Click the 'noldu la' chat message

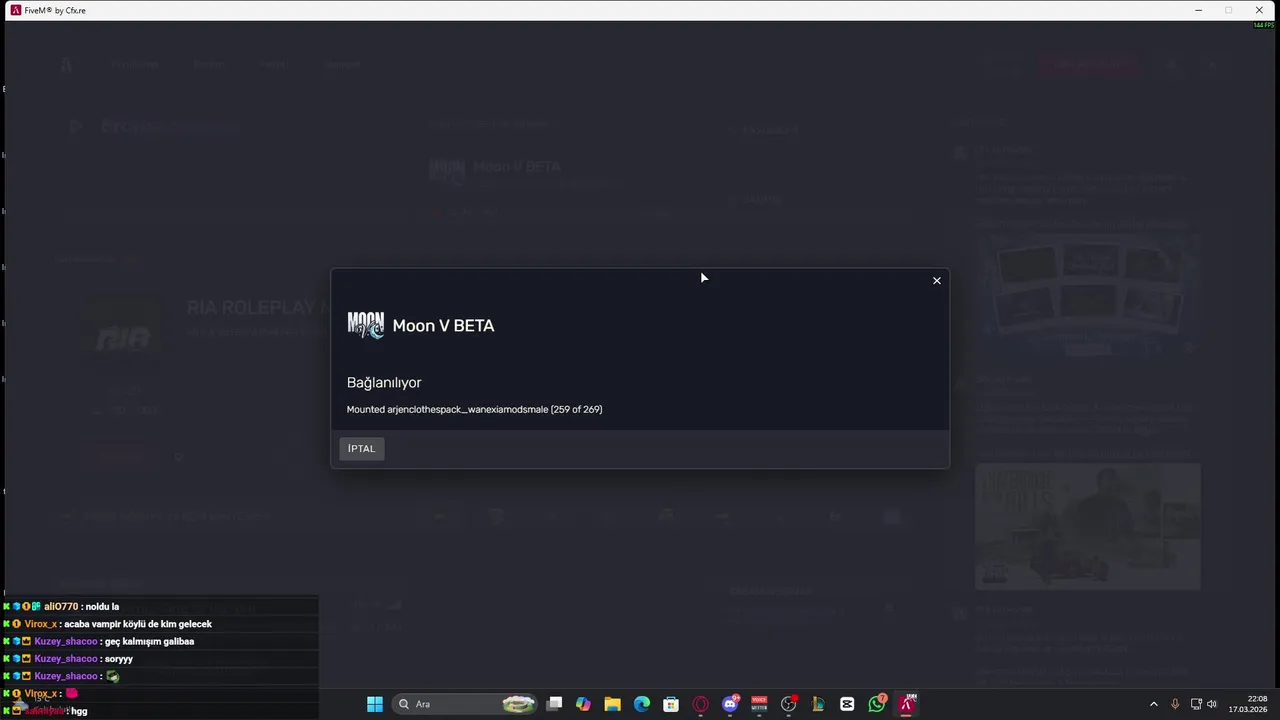coord(102,607)
